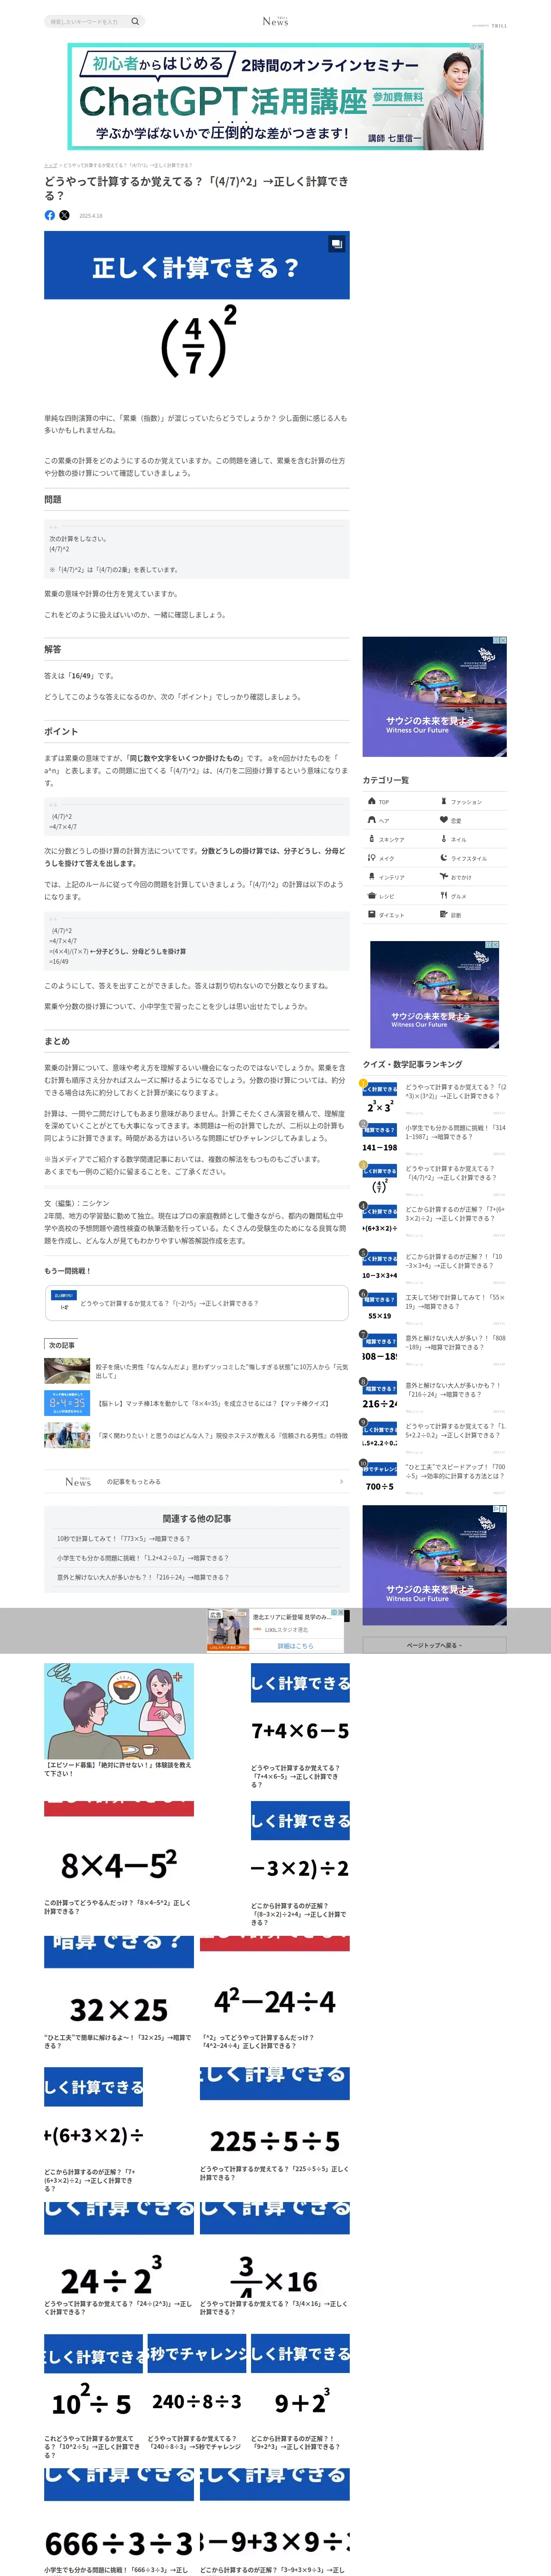Image resolution: width=551 pixels, height=2576 pixels.
Task: Open the 8×4−5² article card
Action: point(119,1859)
